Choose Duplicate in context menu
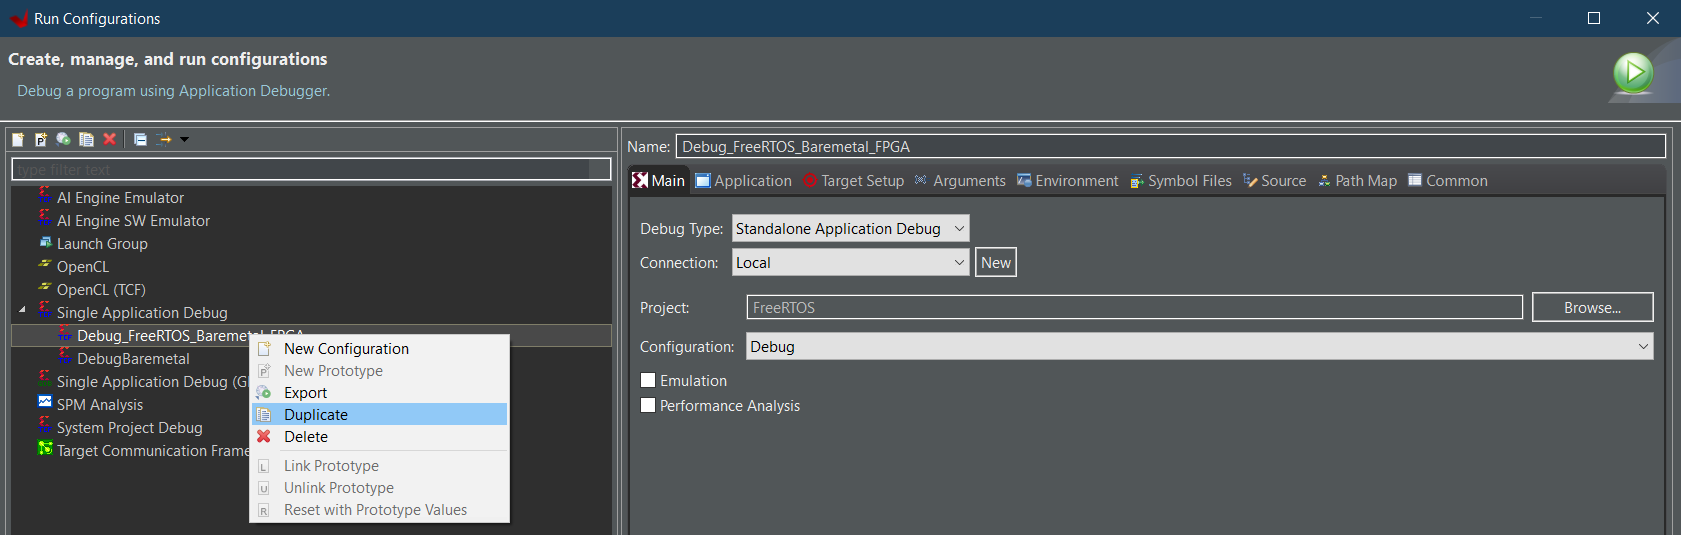The width and height of the screenshot is (1681, 535). pos(379,414)
